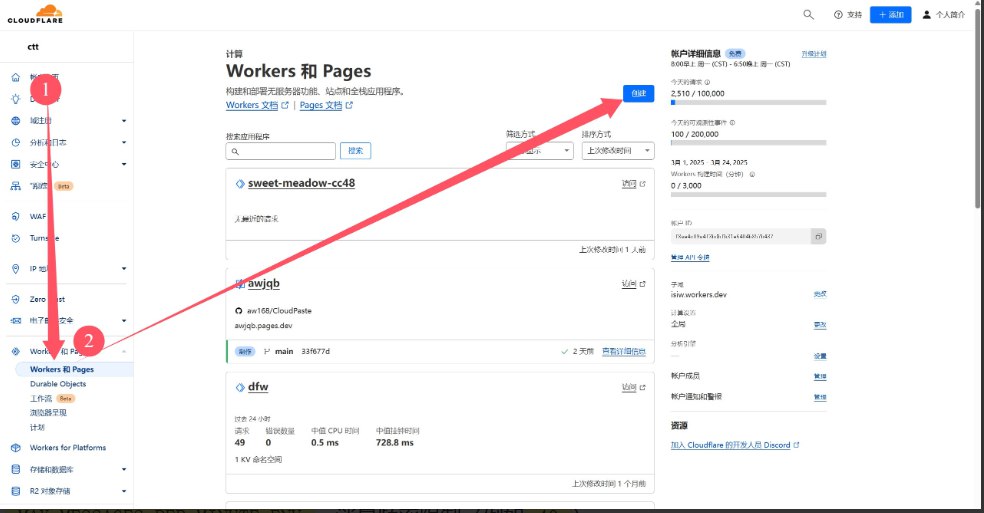The width and height of the screenshot is (984, 513).
Task: Open the sweet-meadow-cc48 application
Action: pos(301,183)
